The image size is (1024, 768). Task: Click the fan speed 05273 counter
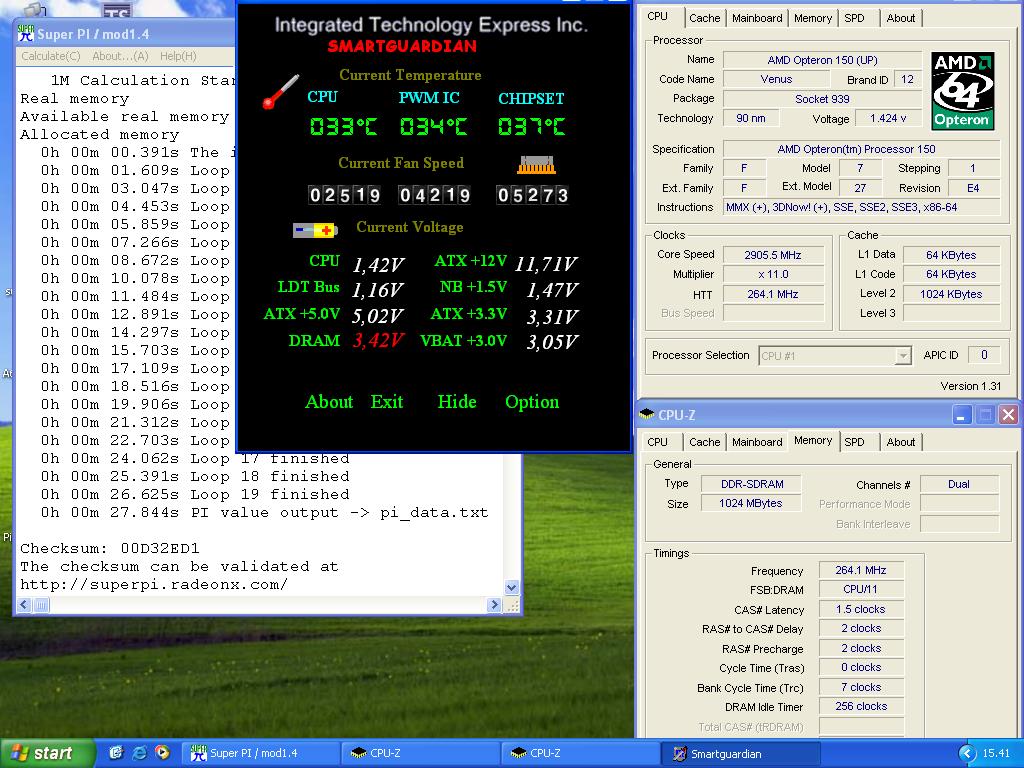tap(532, 195)
